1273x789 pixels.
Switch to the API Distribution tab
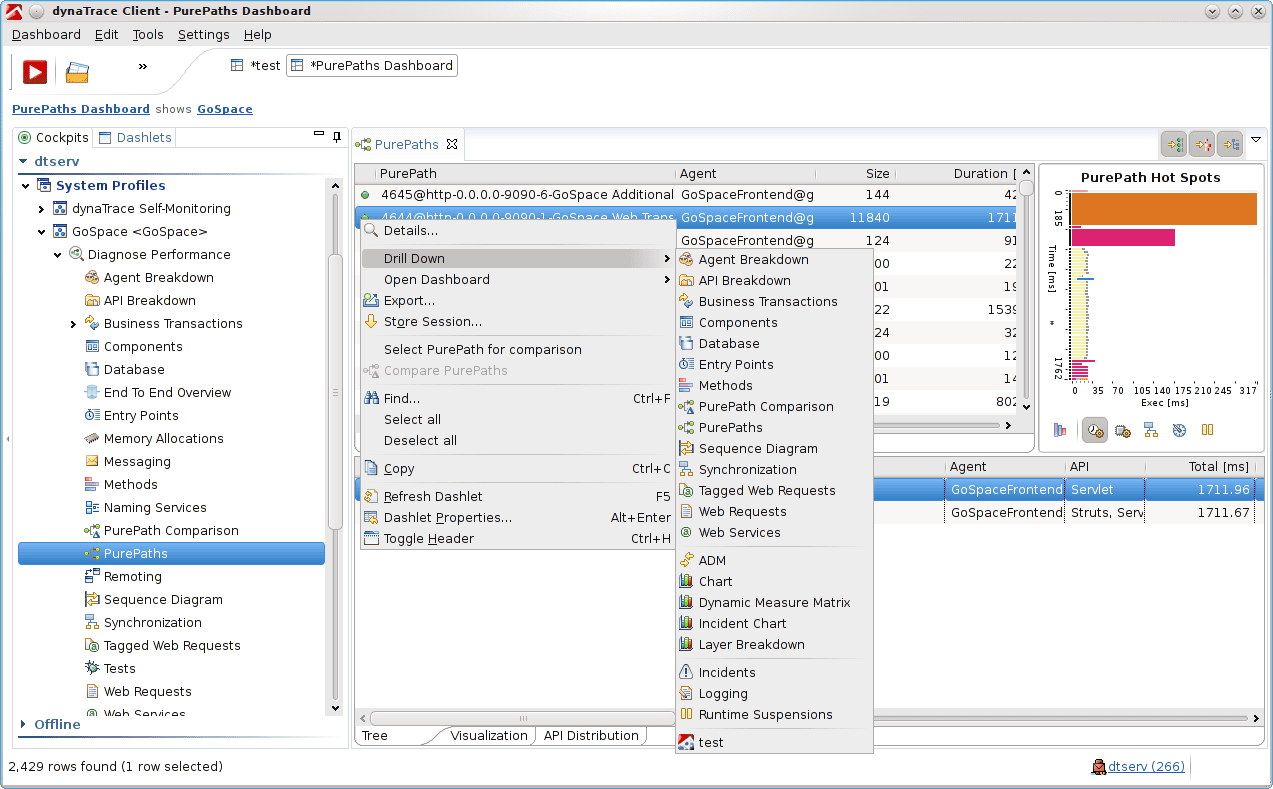(x=591, y=735)
